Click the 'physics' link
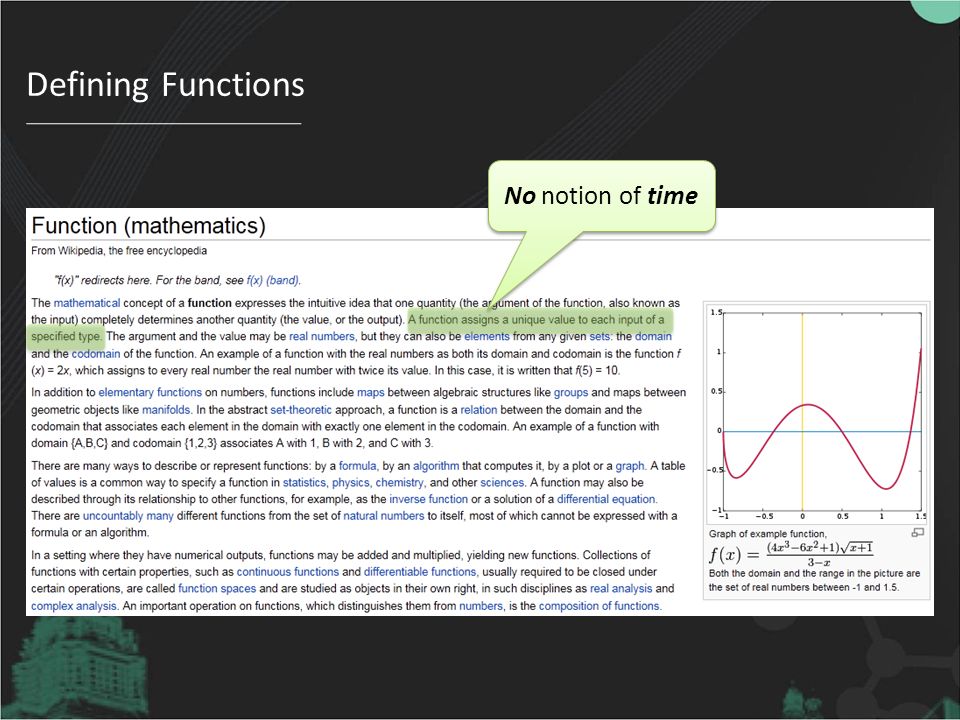The height and width of the screenshot is (720, 960). [351, 482]
